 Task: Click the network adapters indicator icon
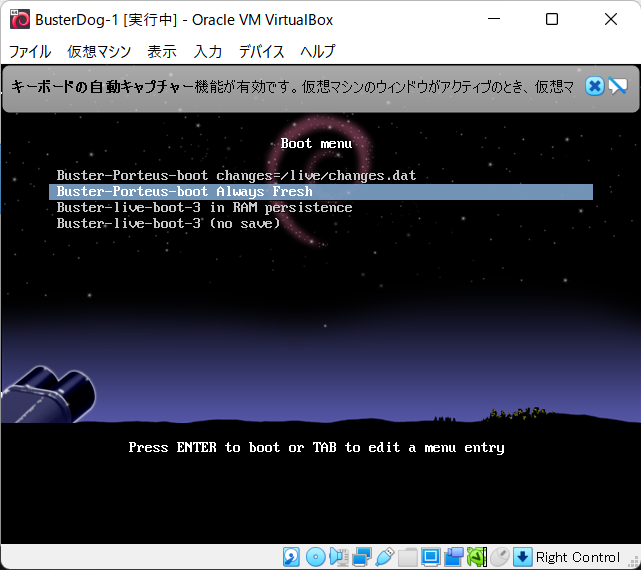tap(362, 557)
